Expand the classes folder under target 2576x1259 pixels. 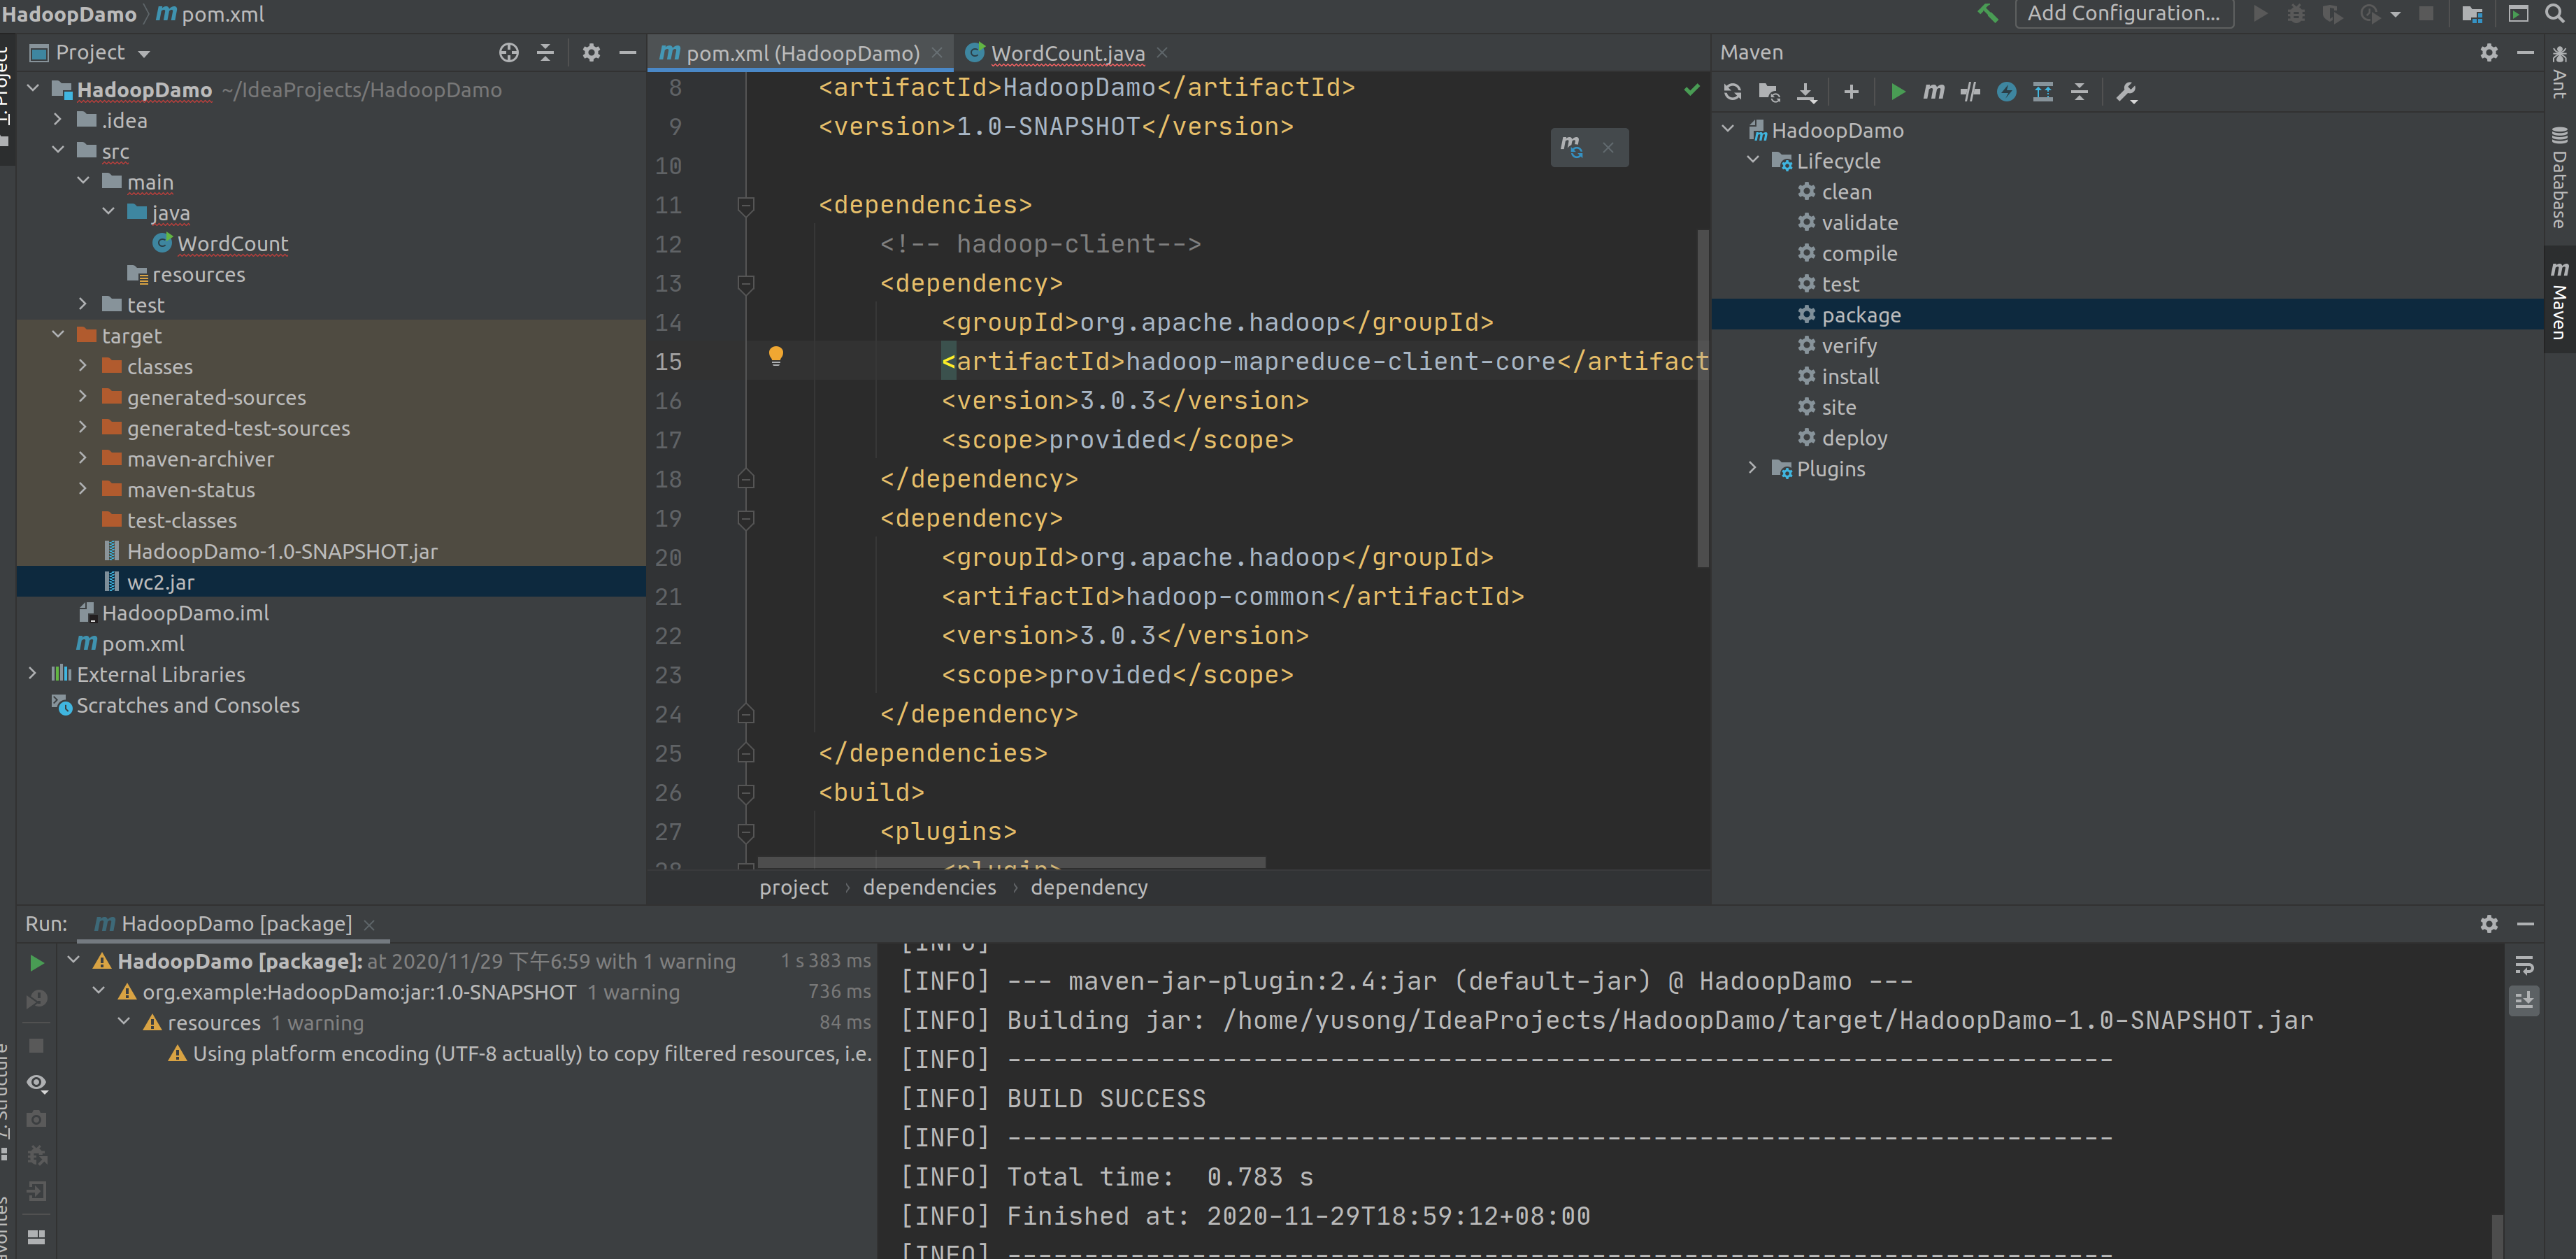point(83,366)
